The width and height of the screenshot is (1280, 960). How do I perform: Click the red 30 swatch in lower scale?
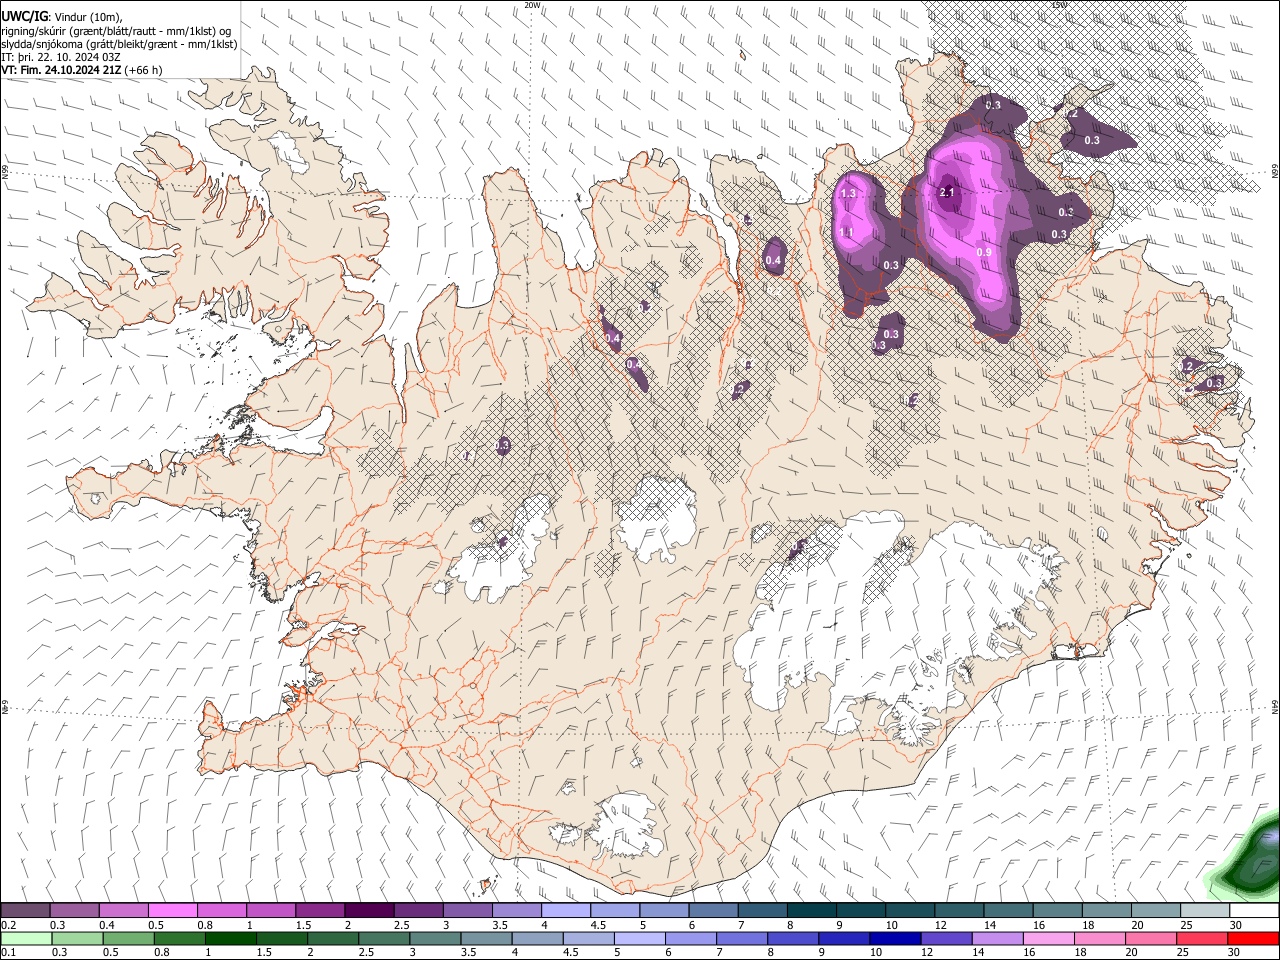[1254, 938]
